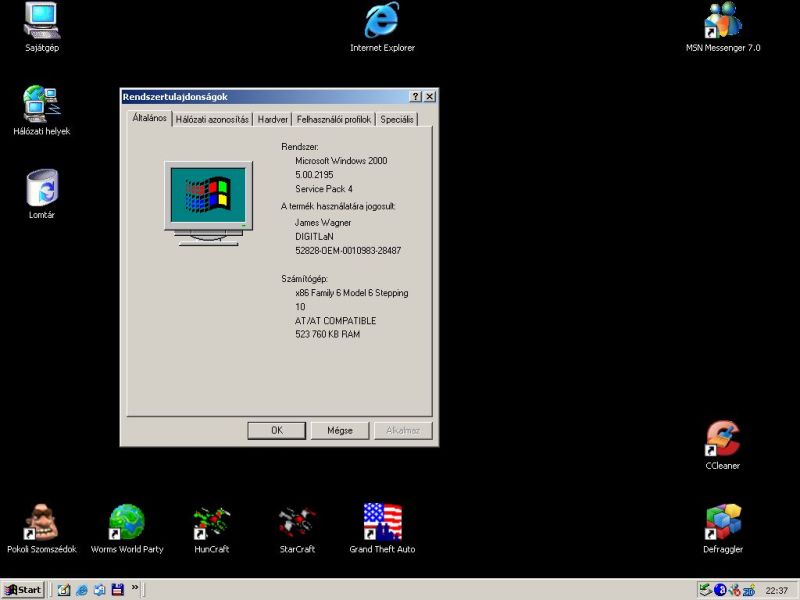Expand the quick launch overflow chevron
Viewport: 800px width, 600px height.
tap(135, 587)
